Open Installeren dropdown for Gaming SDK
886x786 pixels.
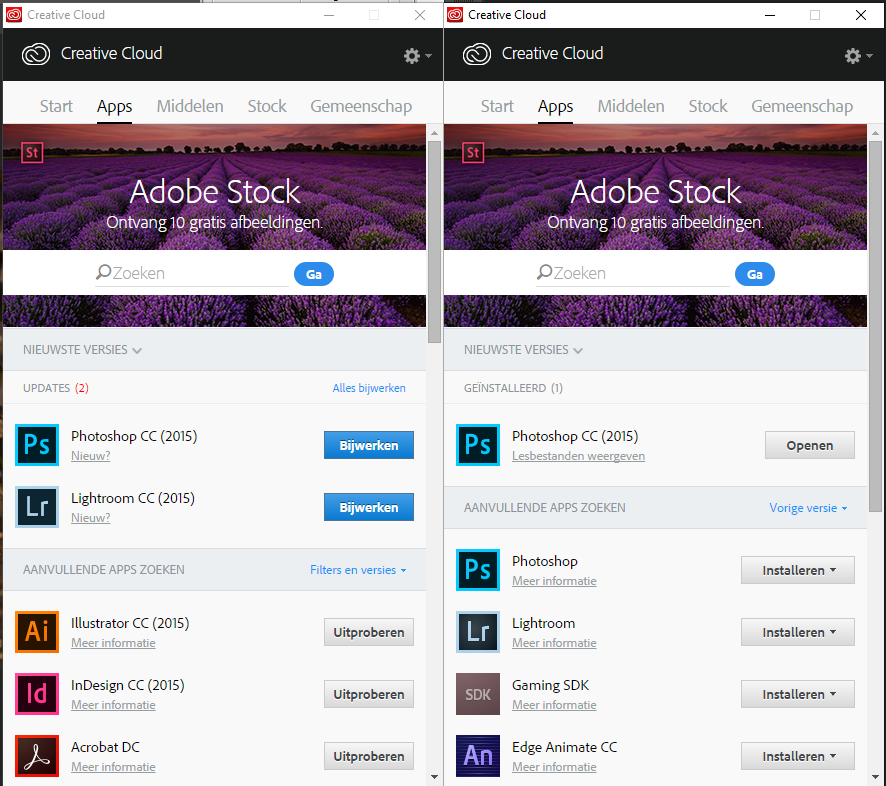[x=798, y=694]
